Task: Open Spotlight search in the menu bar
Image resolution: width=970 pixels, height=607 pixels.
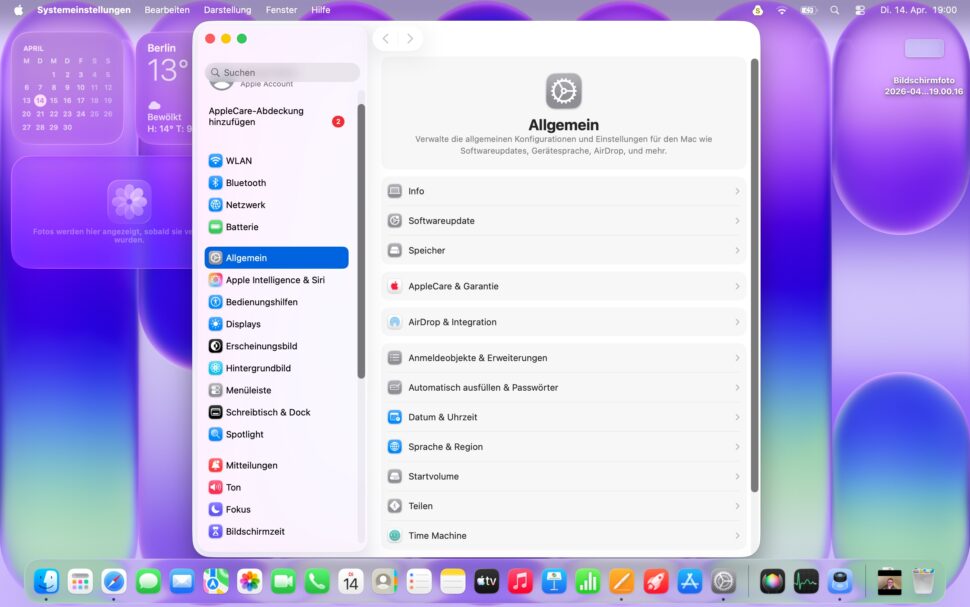Action: click(834, 10)
